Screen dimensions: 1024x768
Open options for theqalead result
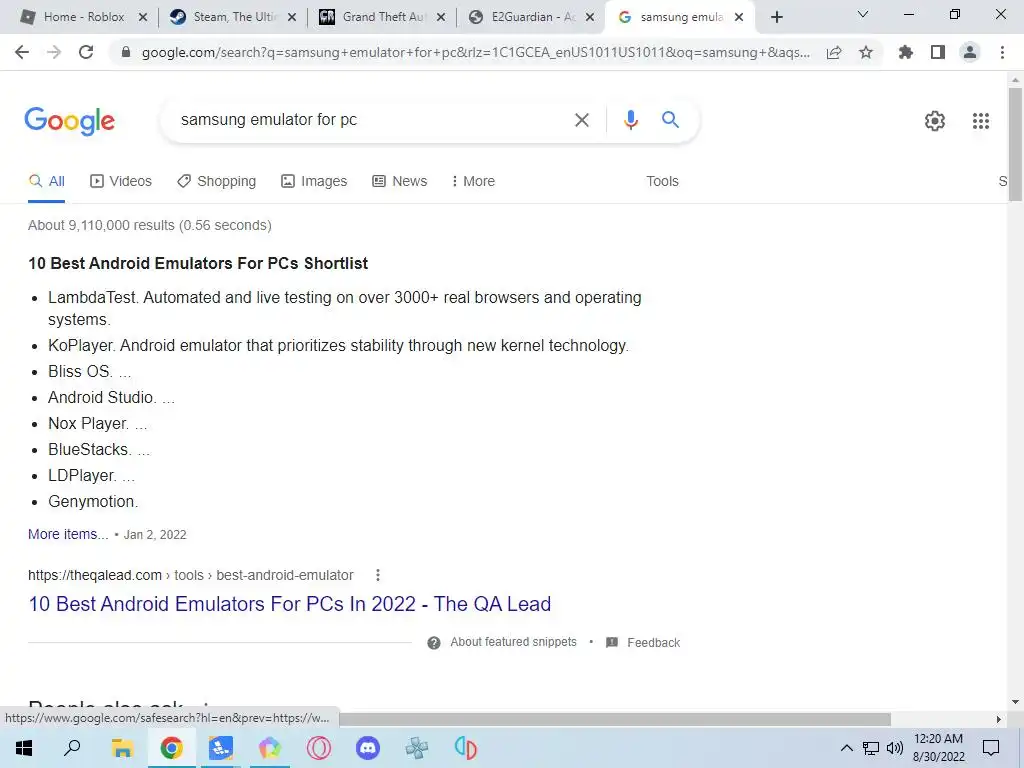point(377,575)
